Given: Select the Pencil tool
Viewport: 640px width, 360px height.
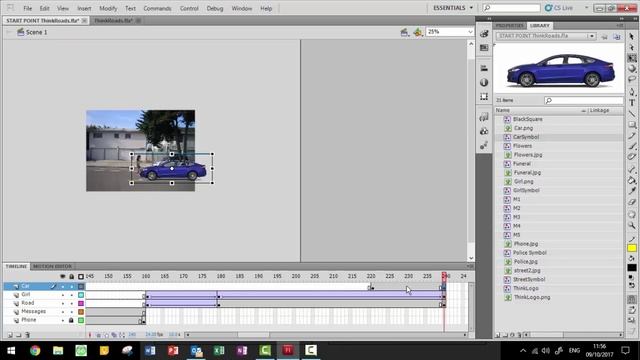Looking at the screenshot, I should pyautogui.click(x=632, y=136).
